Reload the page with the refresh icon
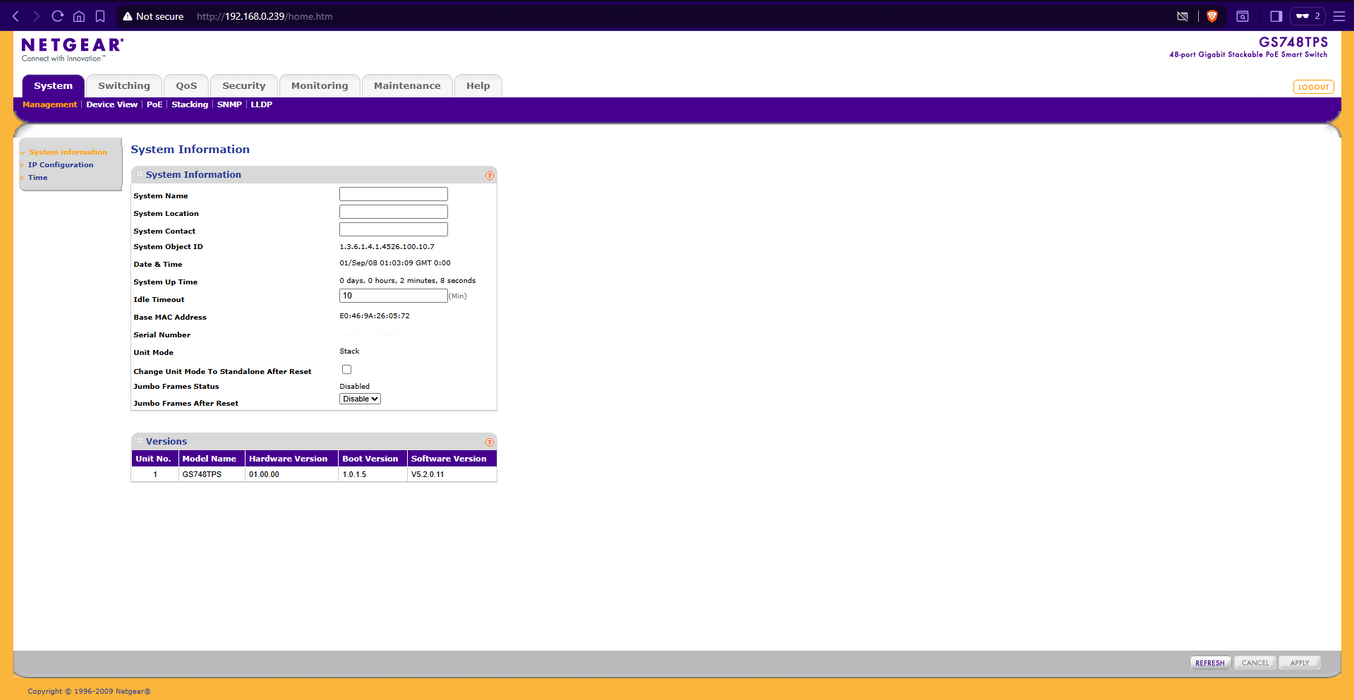The width and height of the screenshot is (1354, 700). [57, 16]
